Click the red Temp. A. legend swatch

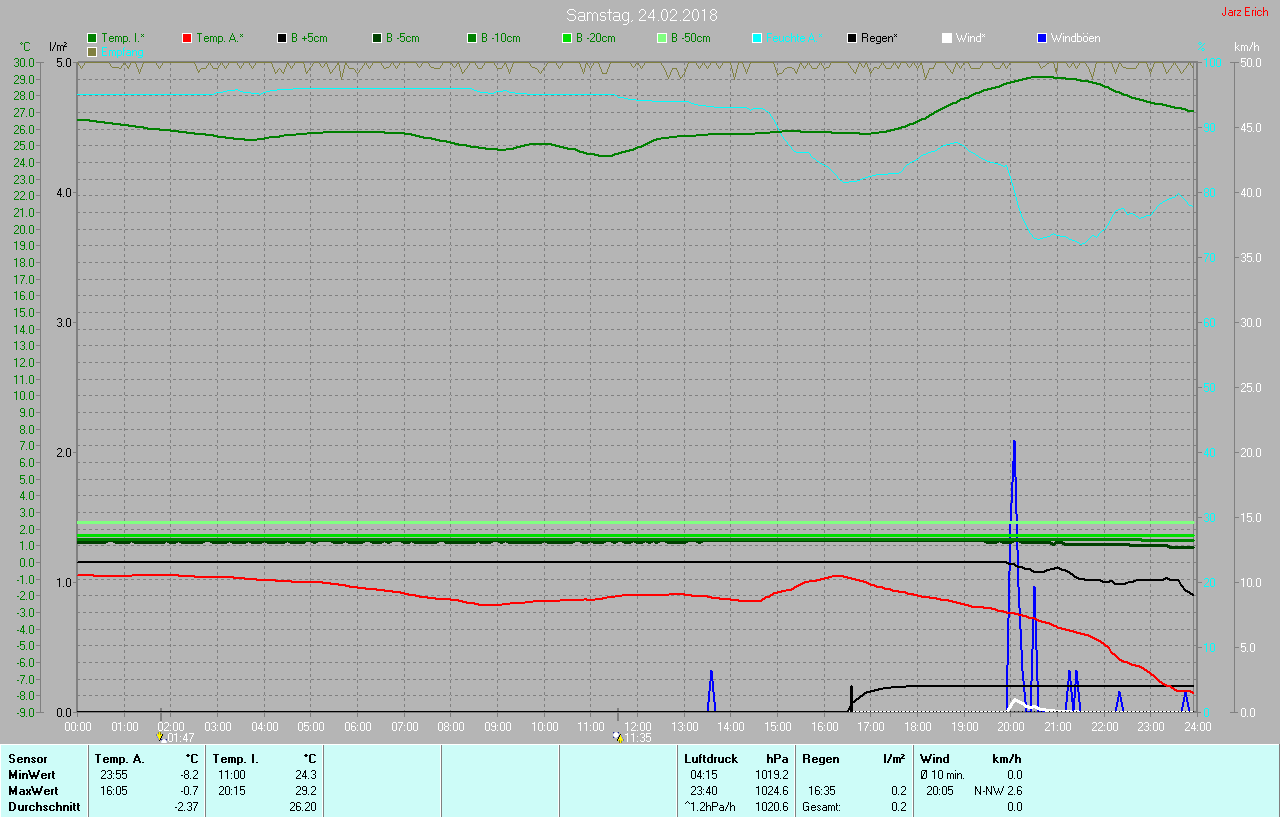pos(188,38)
